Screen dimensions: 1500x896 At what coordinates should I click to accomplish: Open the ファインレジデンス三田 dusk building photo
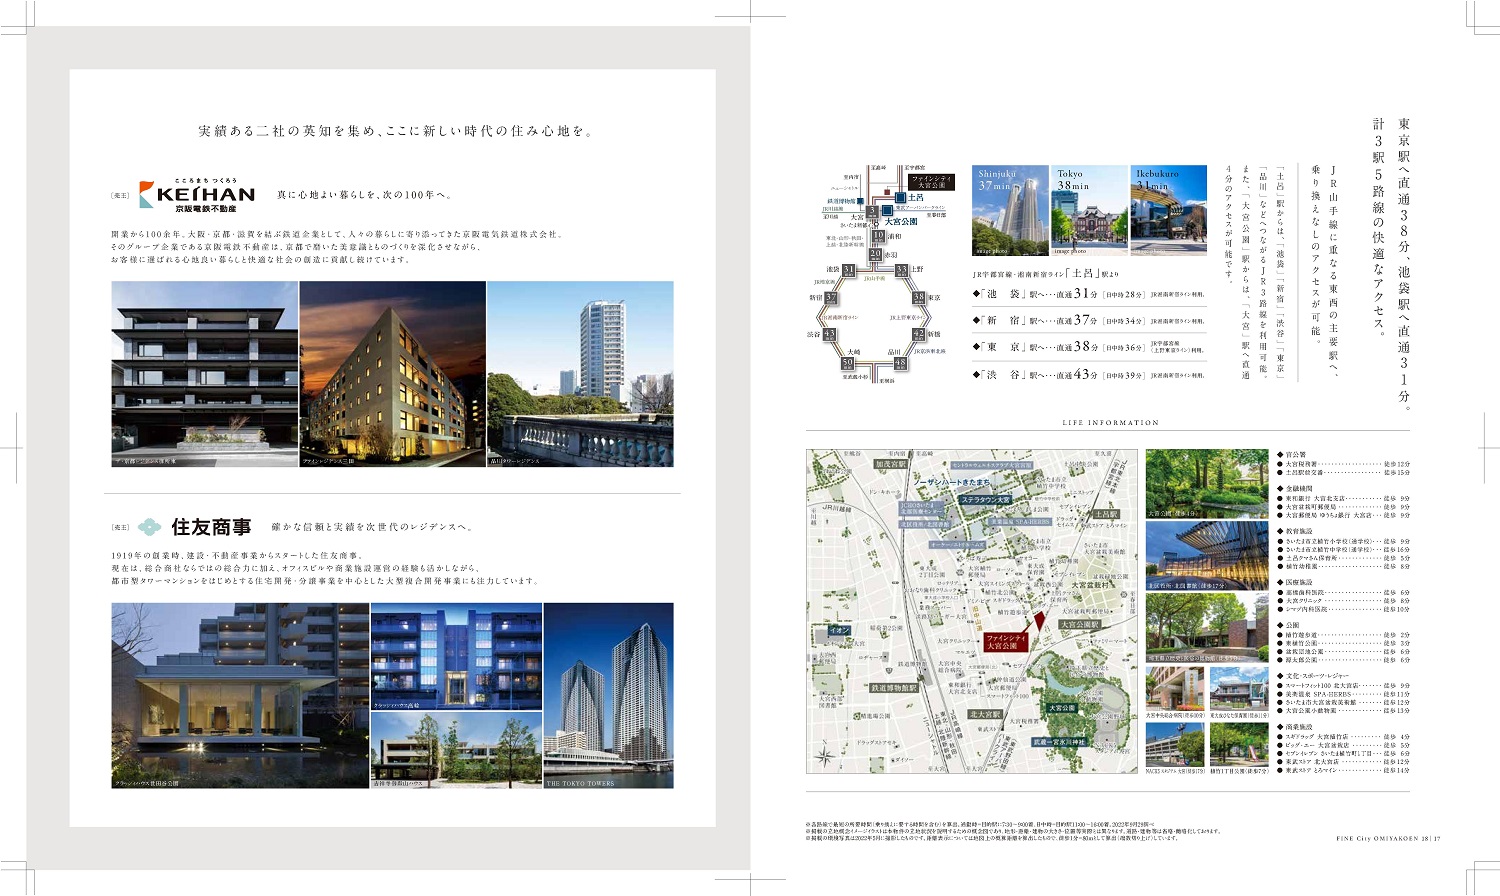coord(392,374)
